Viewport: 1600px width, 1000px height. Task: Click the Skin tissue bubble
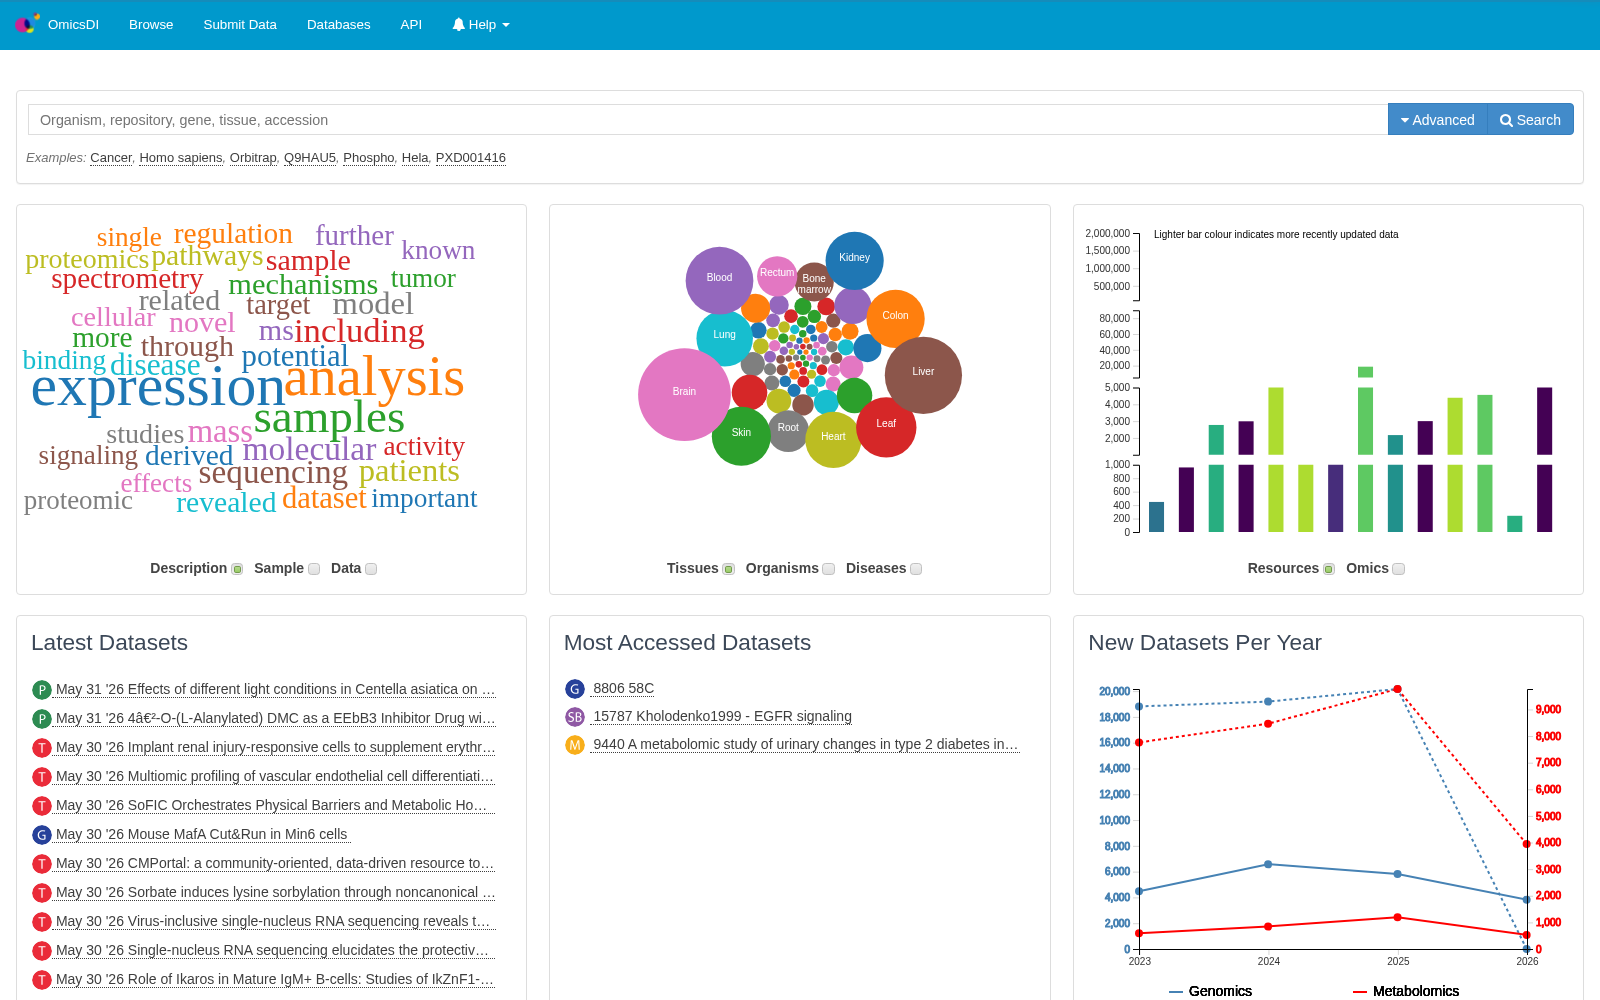741,436
